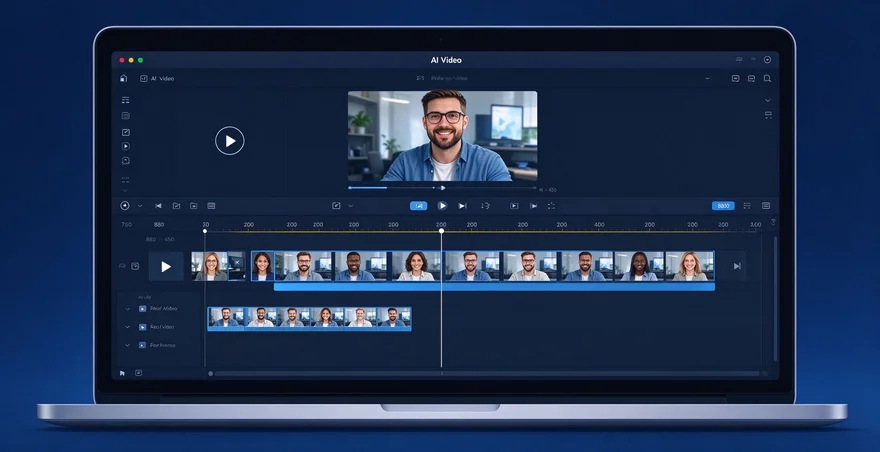The height and width of the screenshot is (452, 880).
Task: Click the vertical timeline scrollbar
Action: coord(776,299)
